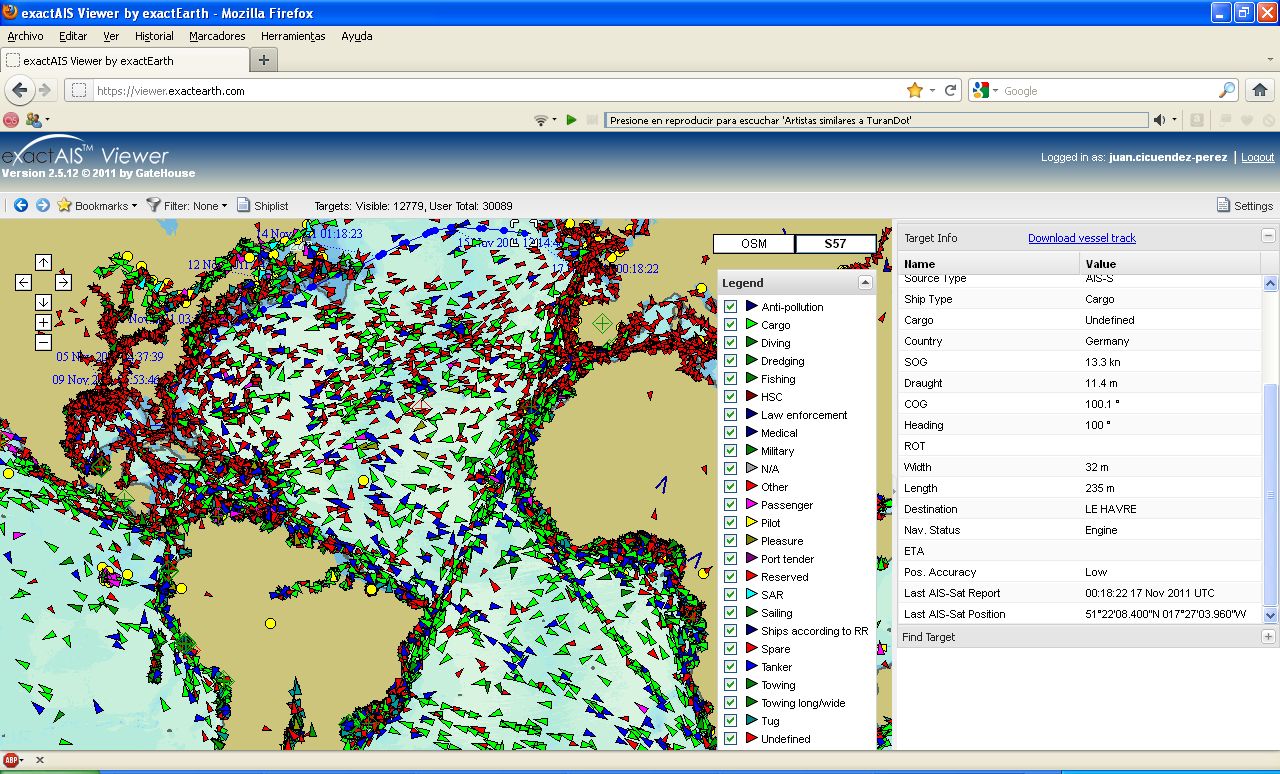Switch the map layer to OSM
The width and height of the screenshot is (1280, 774).
753,244
